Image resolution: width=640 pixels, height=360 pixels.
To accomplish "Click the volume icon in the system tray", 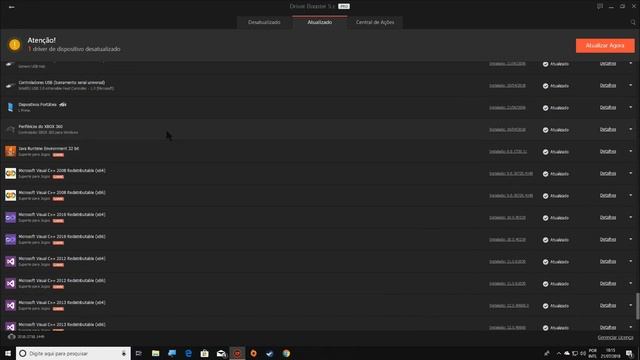I will coord(583,353).
